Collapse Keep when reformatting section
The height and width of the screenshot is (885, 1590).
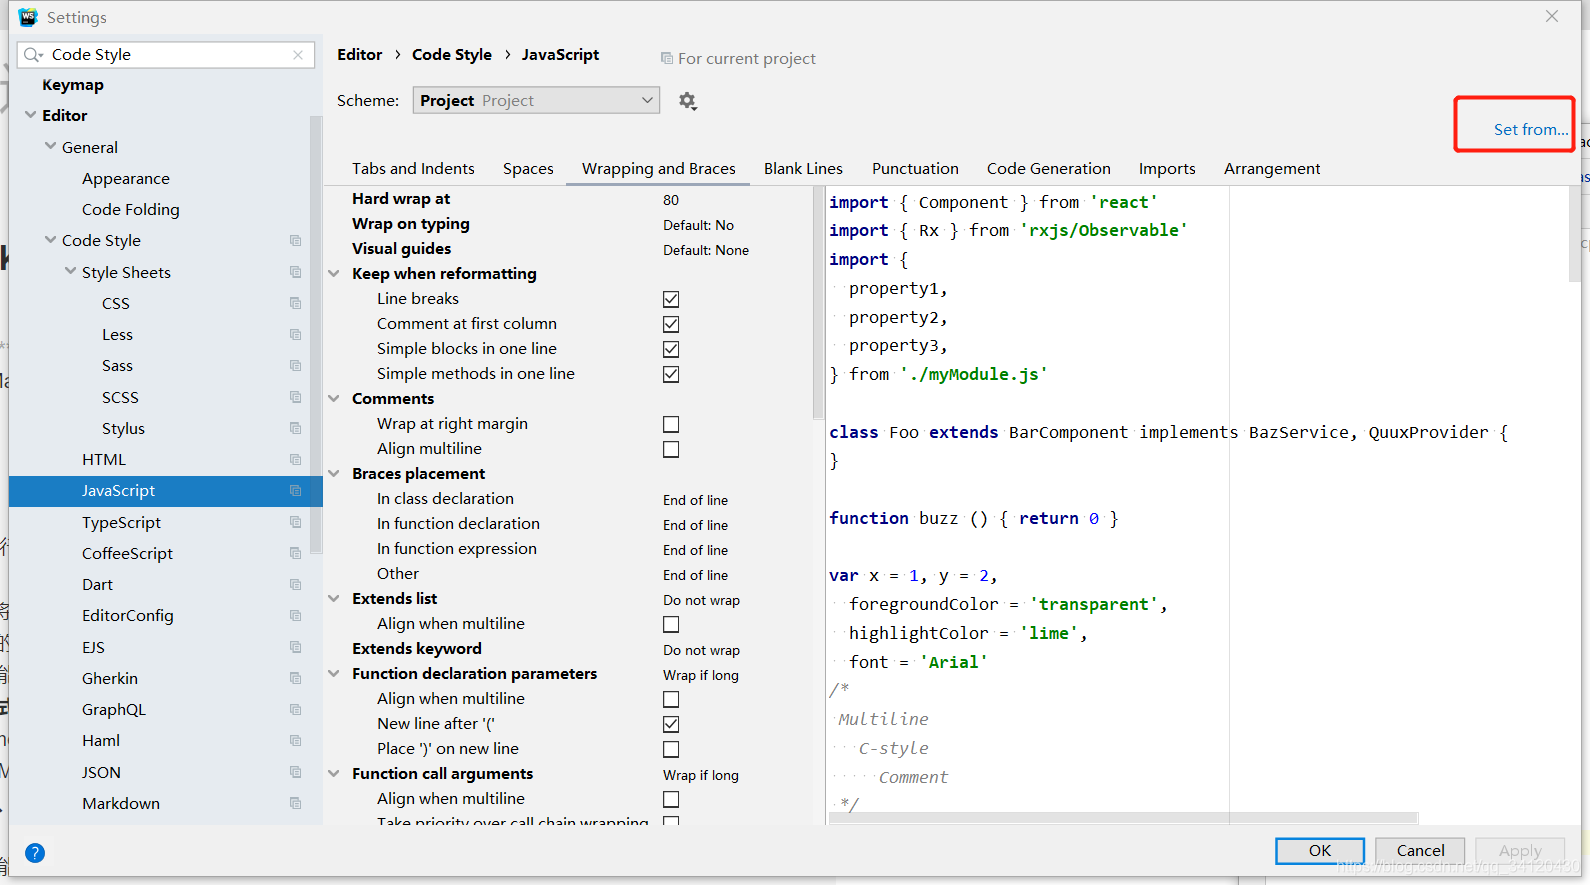point(335,274)
